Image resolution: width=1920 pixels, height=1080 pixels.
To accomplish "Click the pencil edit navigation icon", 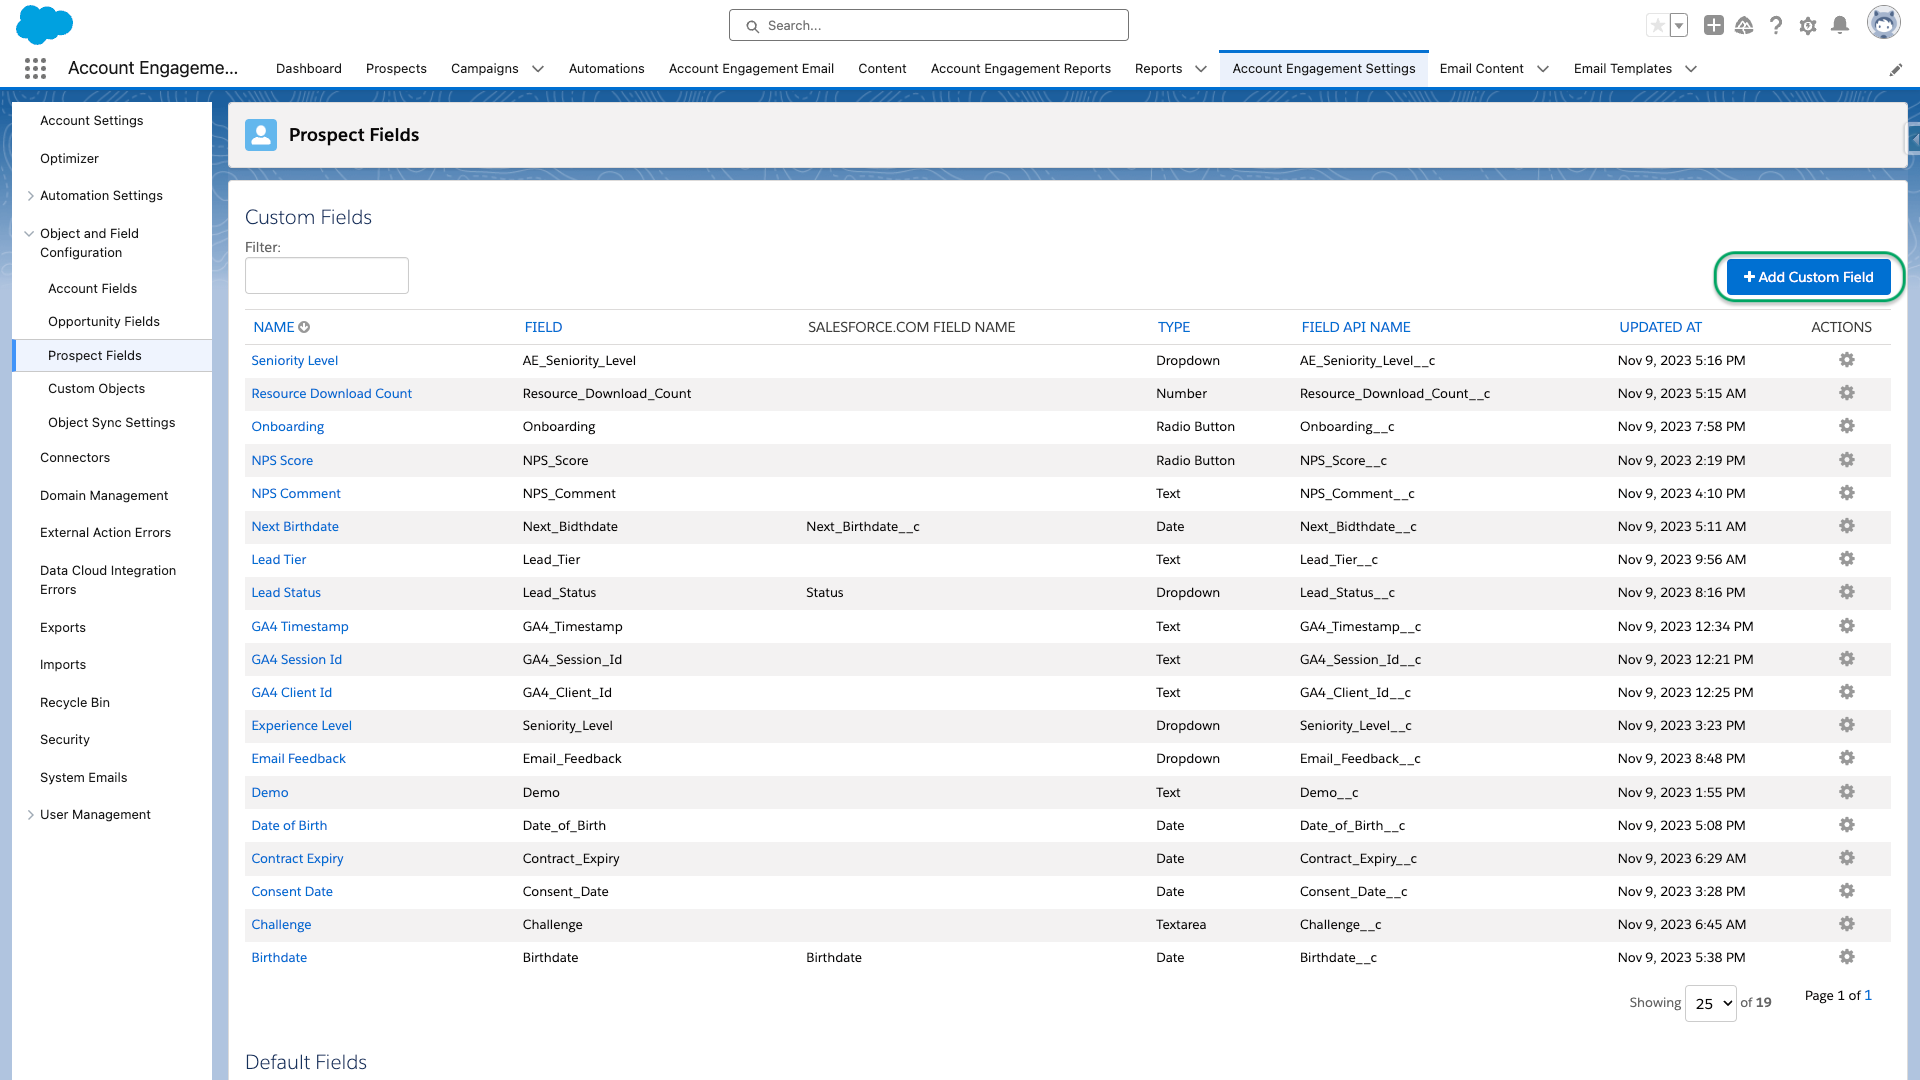I will click(1896, 69).
